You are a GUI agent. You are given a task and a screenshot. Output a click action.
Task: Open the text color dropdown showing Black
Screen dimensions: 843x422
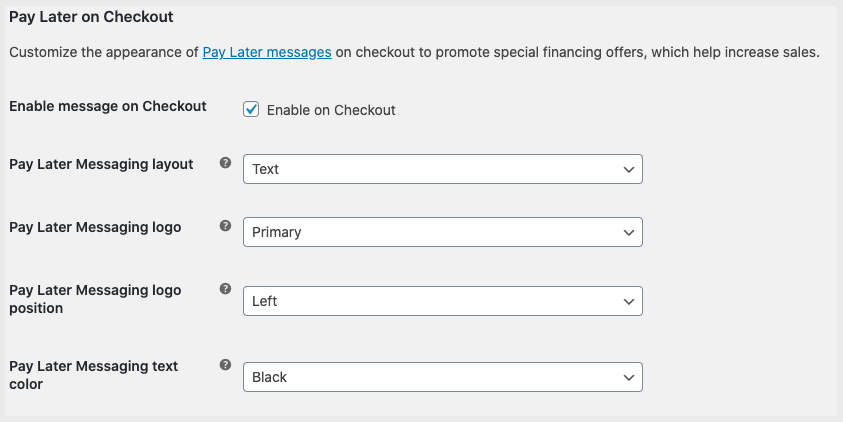click(442, 377)
